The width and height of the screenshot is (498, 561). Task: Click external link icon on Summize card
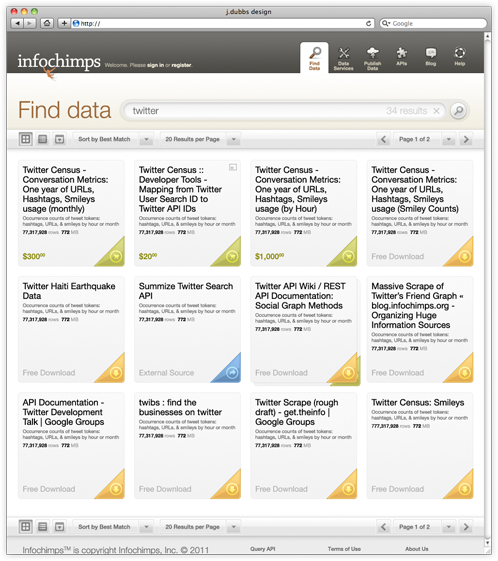tap(232, 373)
